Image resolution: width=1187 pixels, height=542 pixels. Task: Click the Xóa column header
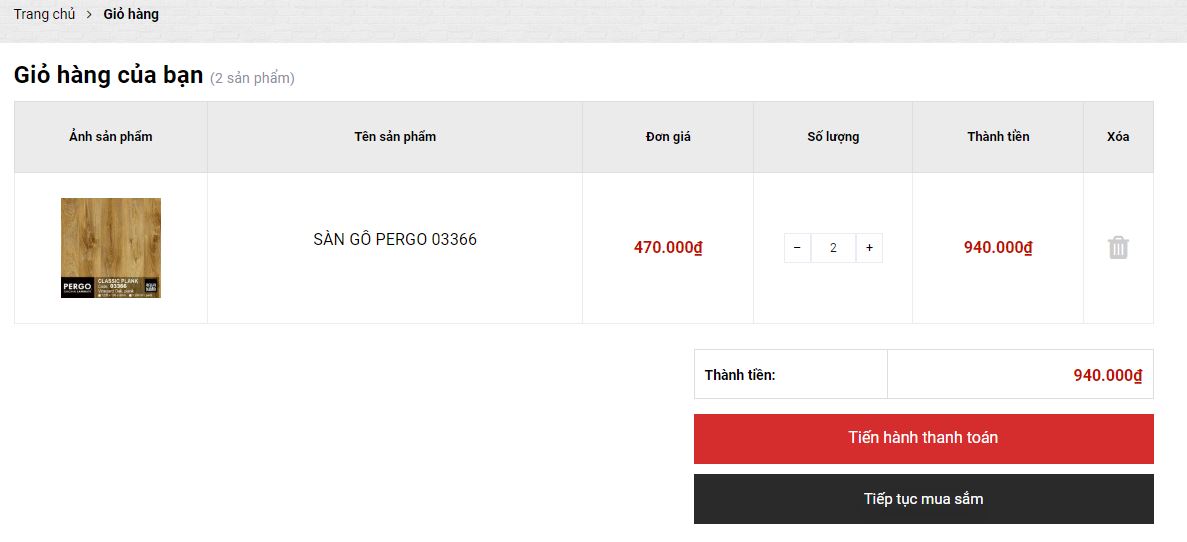[1118, 137]
